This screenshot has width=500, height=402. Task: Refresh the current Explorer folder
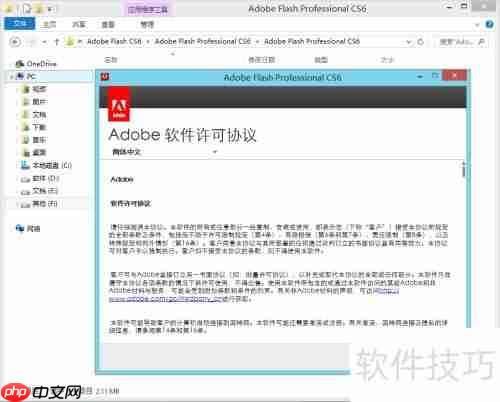(x=420, y=42)
